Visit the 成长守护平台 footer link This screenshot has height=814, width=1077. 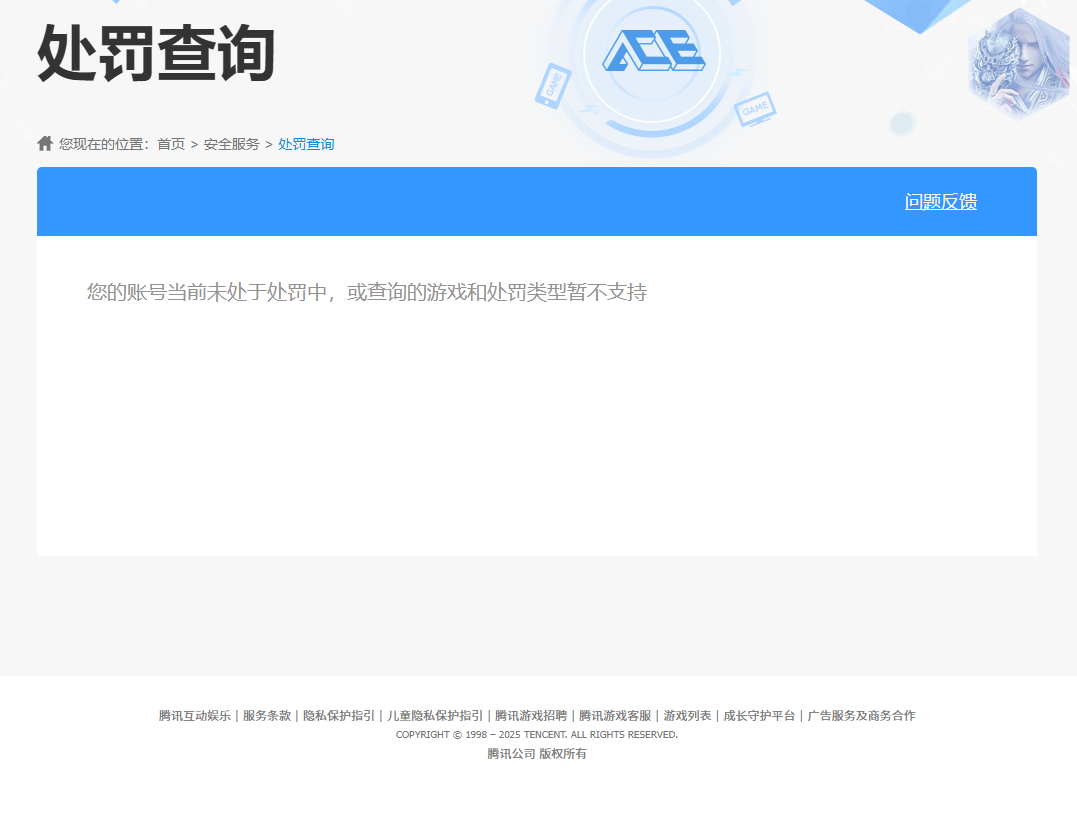pyautogui.click(x=759, y=716)
